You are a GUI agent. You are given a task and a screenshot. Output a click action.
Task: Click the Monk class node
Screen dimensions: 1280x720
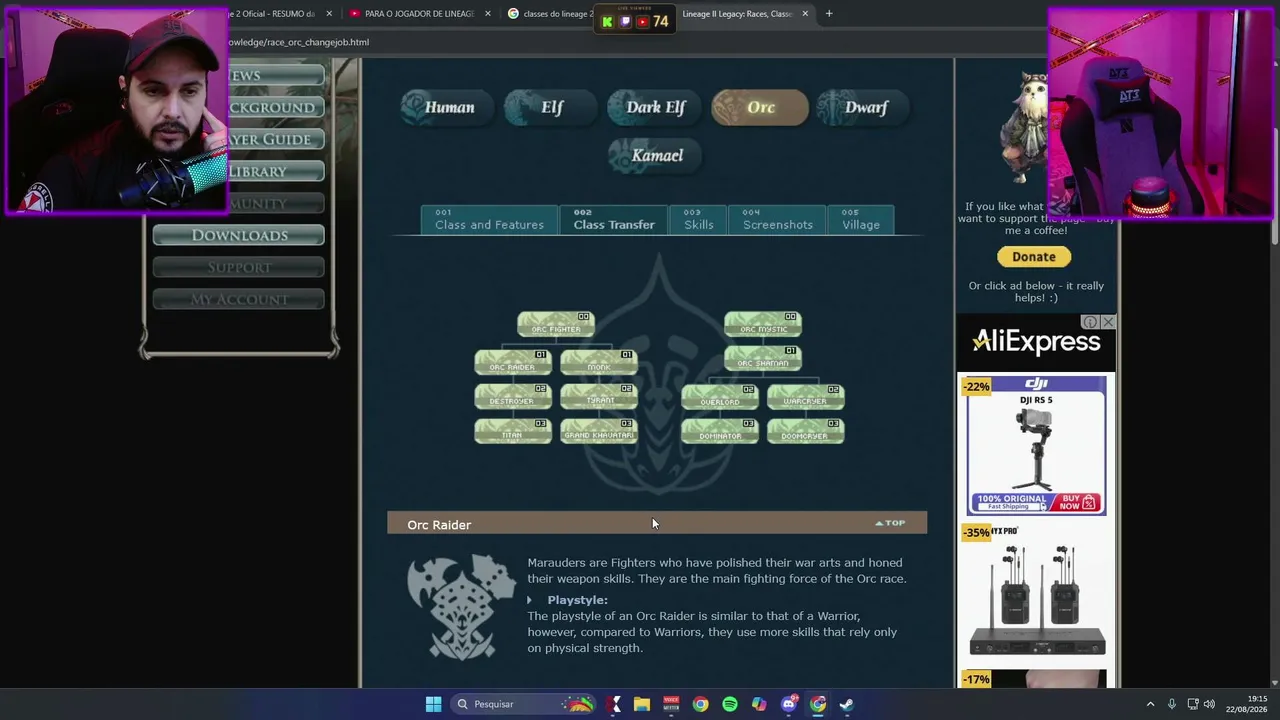point(599,362)
